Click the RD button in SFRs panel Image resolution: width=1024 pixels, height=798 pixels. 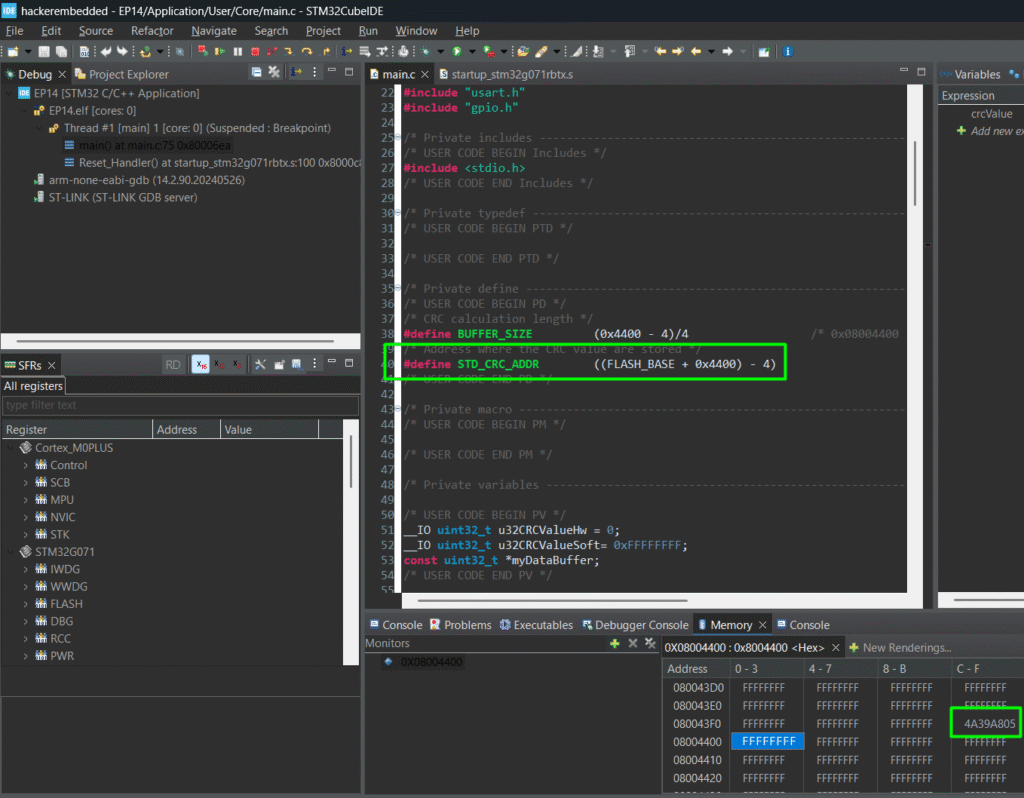[x=173, y=365]
